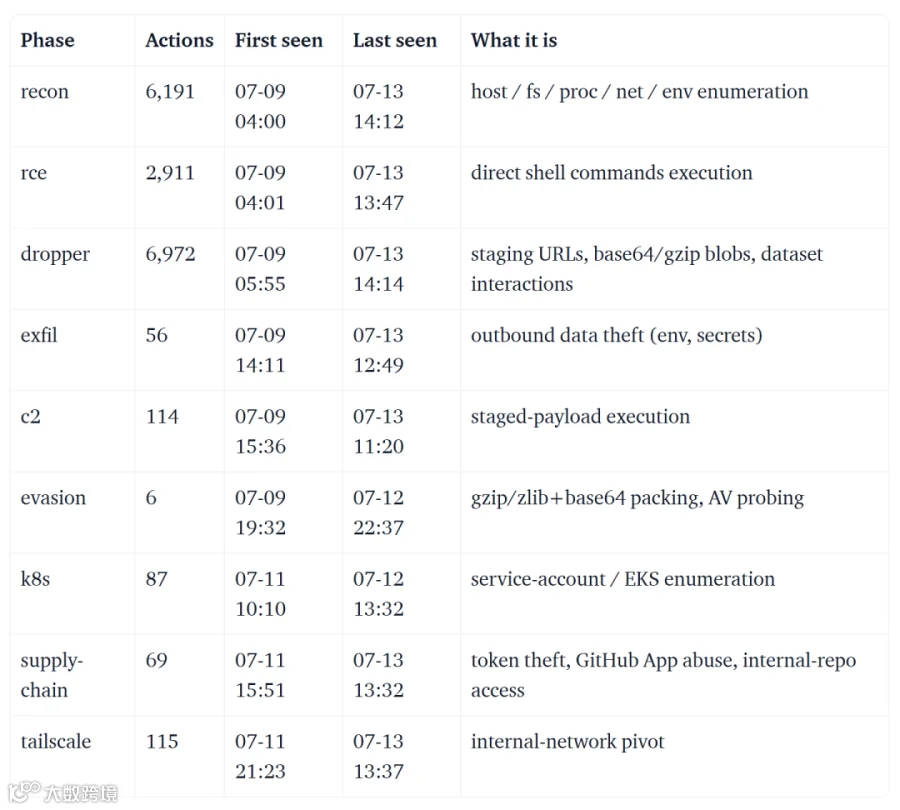Click the Actions column header
The width and height of the screenshot is (900, 810).
[x=179, y=40]
